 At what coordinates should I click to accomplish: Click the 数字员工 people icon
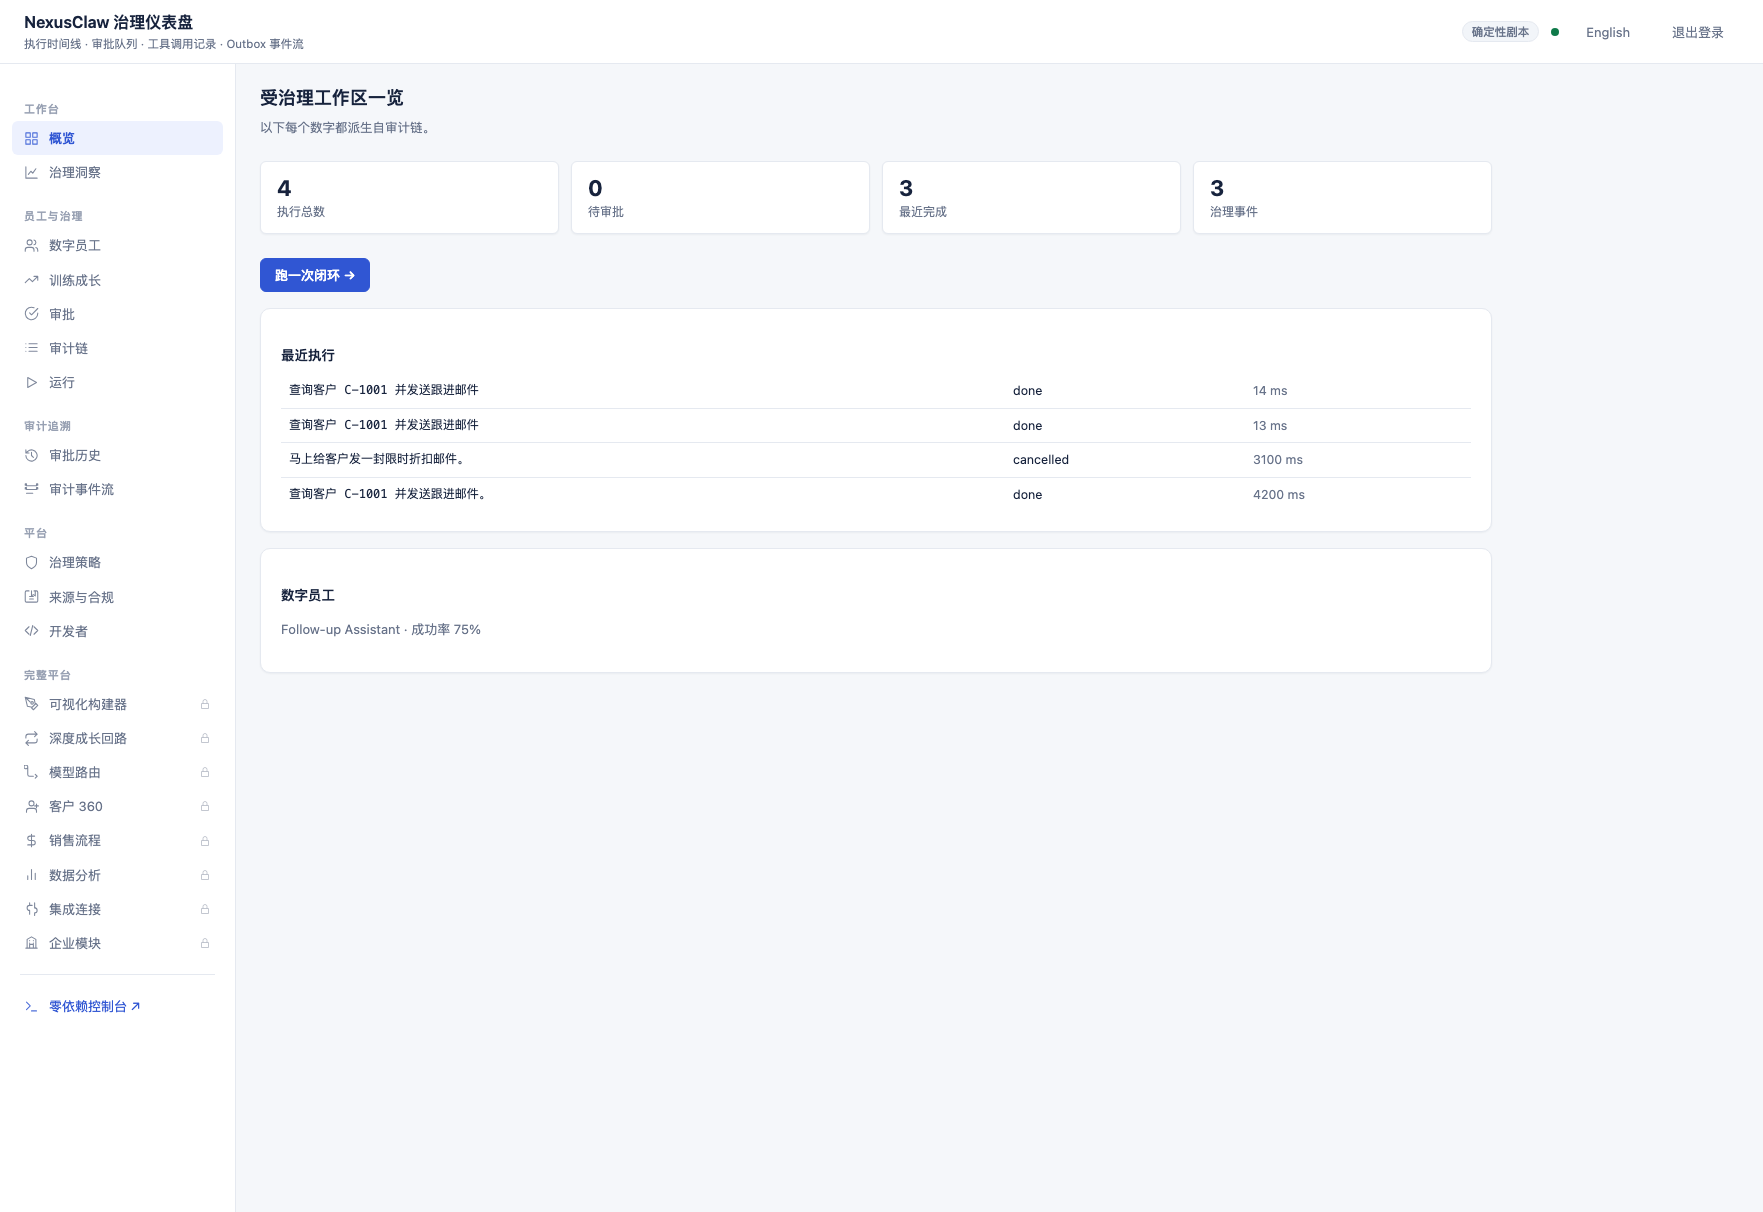coord(31,245)
